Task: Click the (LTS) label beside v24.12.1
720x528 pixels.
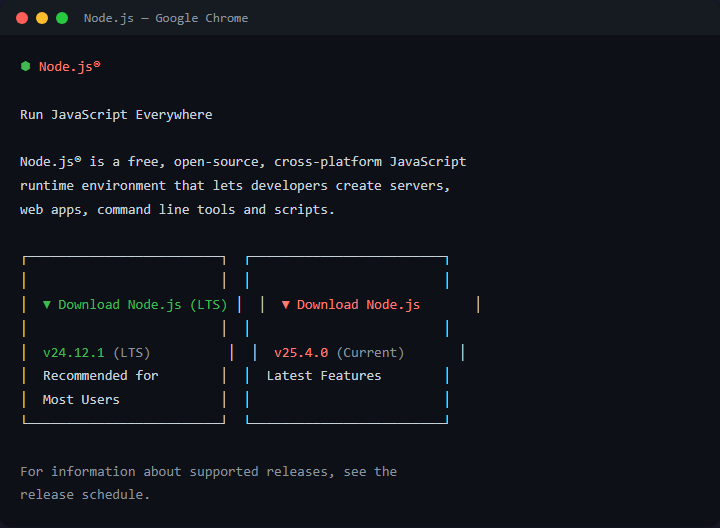Action: tap(132, 353)
